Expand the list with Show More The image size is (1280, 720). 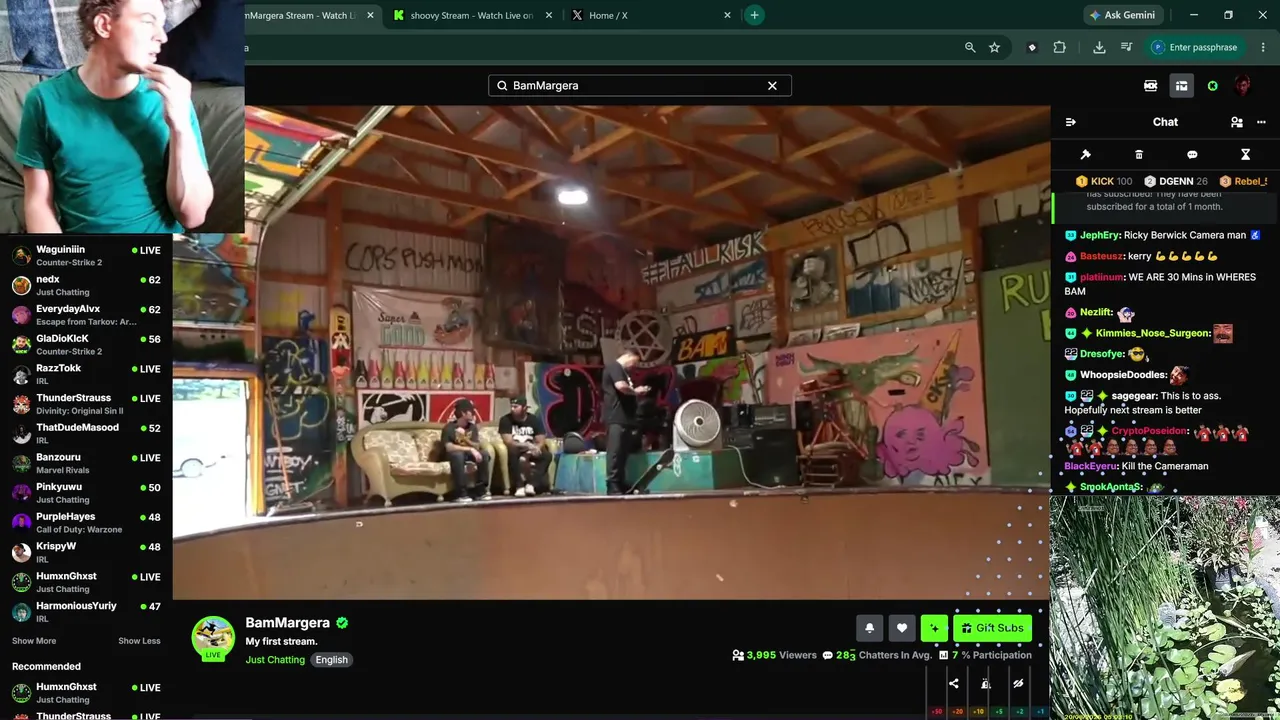[34, 641]
